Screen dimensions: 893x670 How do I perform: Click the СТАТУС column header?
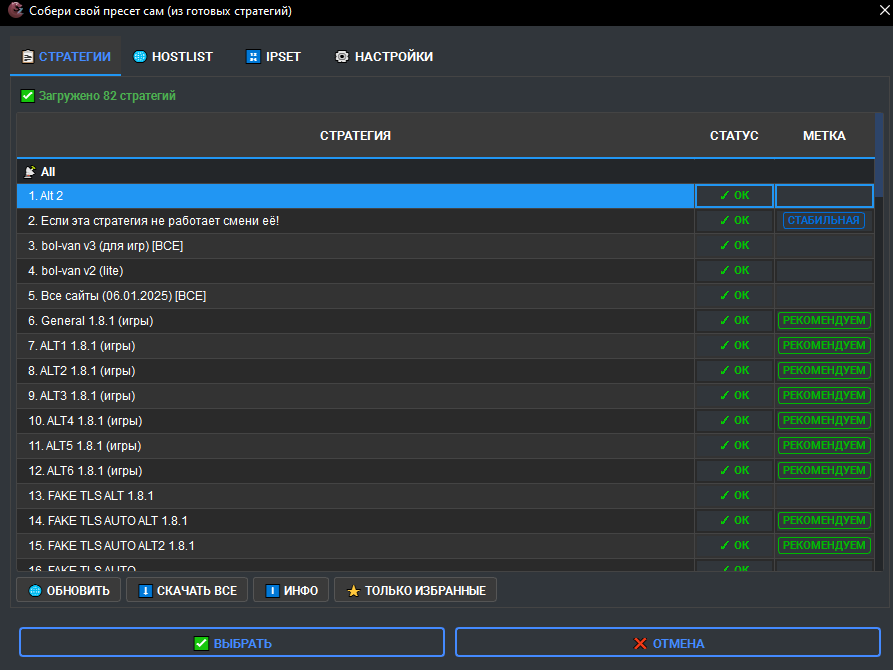[734, 136]
